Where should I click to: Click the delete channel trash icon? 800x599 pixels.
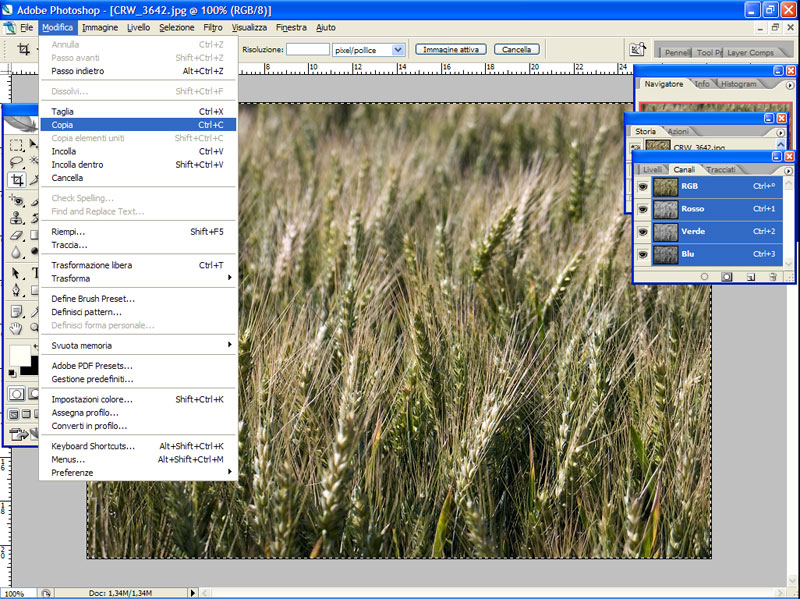pos(773,276)
